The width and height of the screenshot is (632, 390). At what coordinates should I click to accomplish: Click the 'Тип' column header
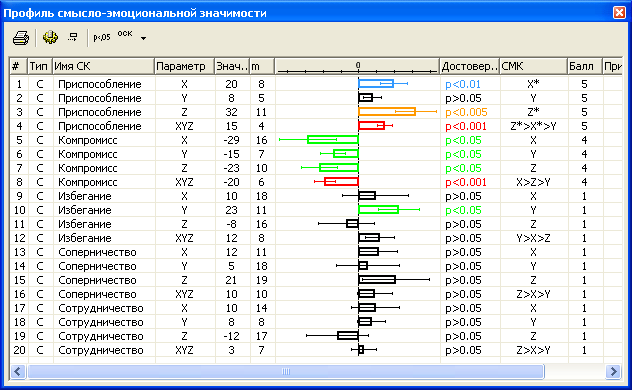[x=39, y=66]
